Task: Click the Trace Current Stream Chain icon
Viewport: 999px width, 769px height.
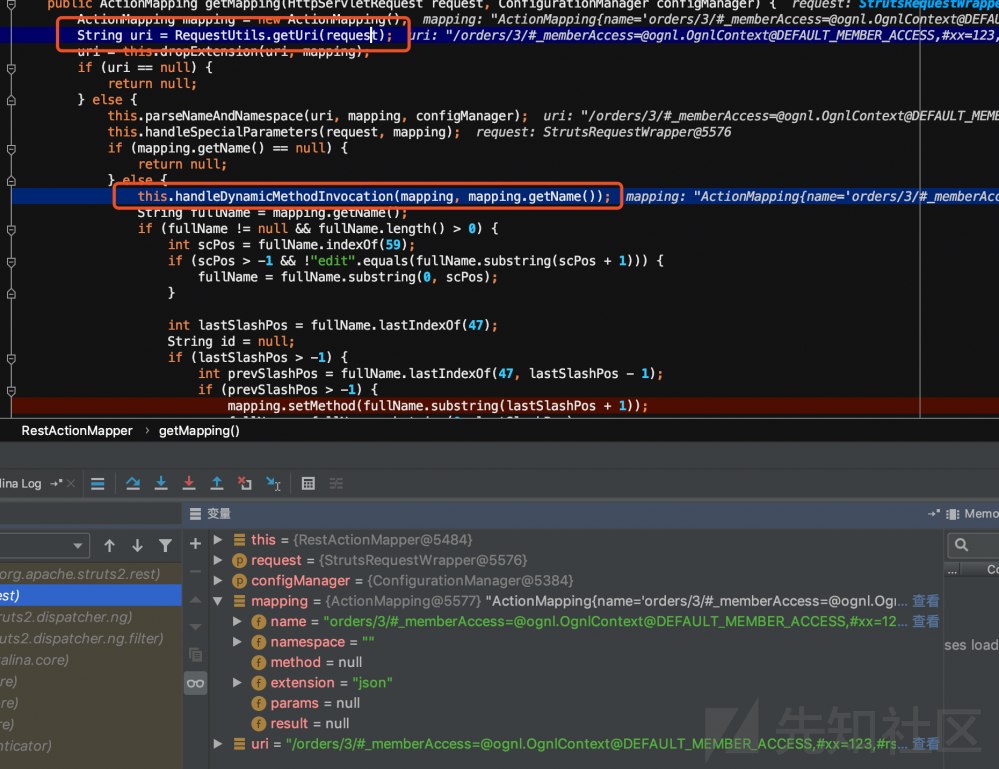Action: tap(336, 484)
